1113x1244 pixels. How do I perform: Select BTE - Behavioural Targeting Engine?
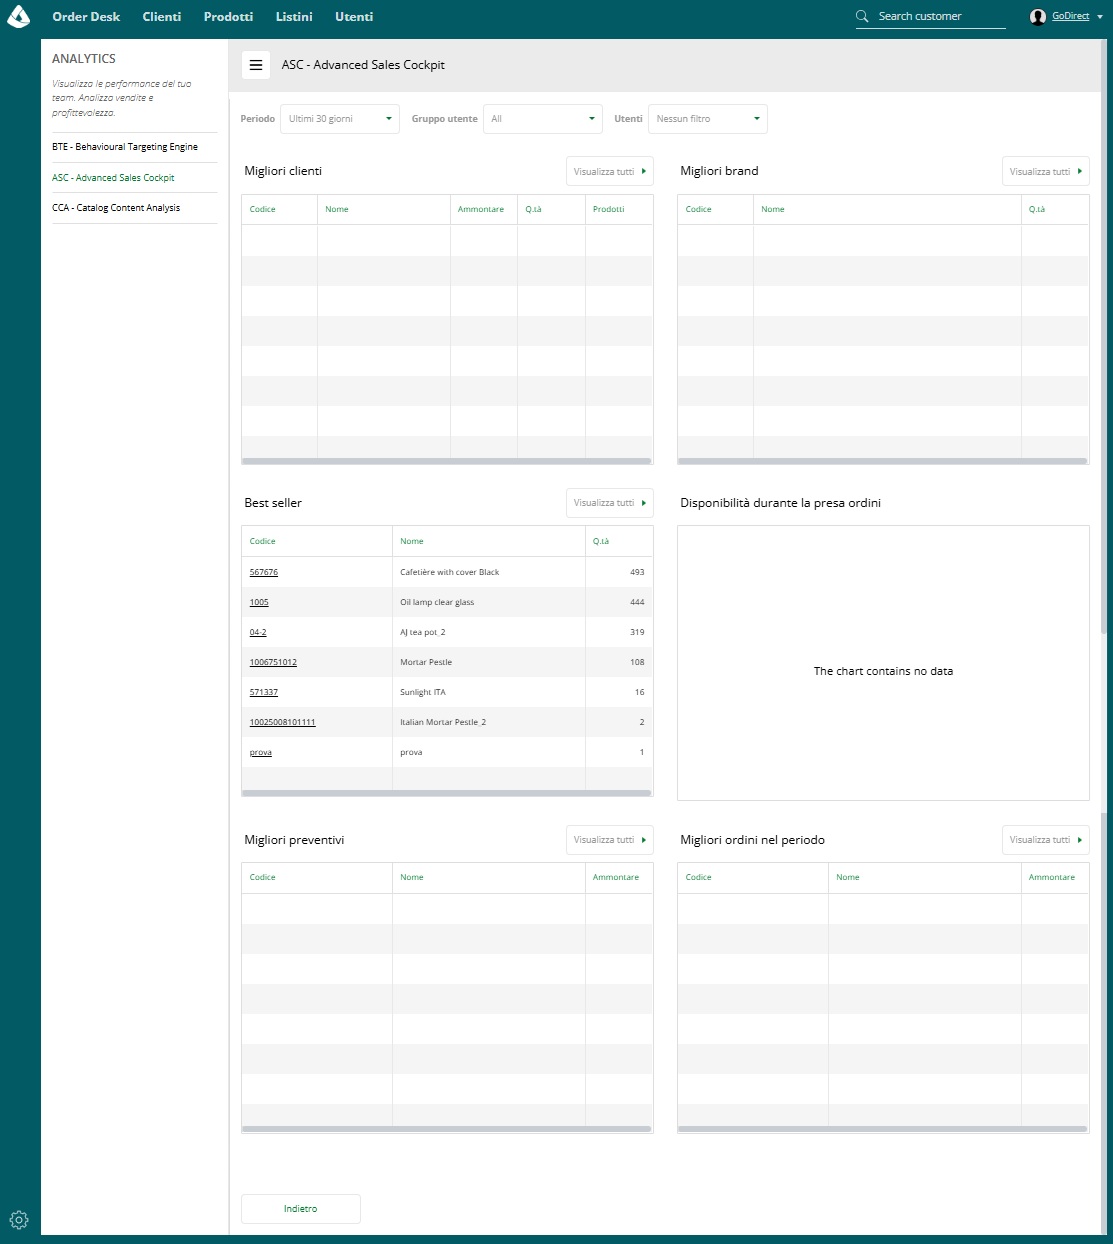pyautogui.click(x=125, y=147)
